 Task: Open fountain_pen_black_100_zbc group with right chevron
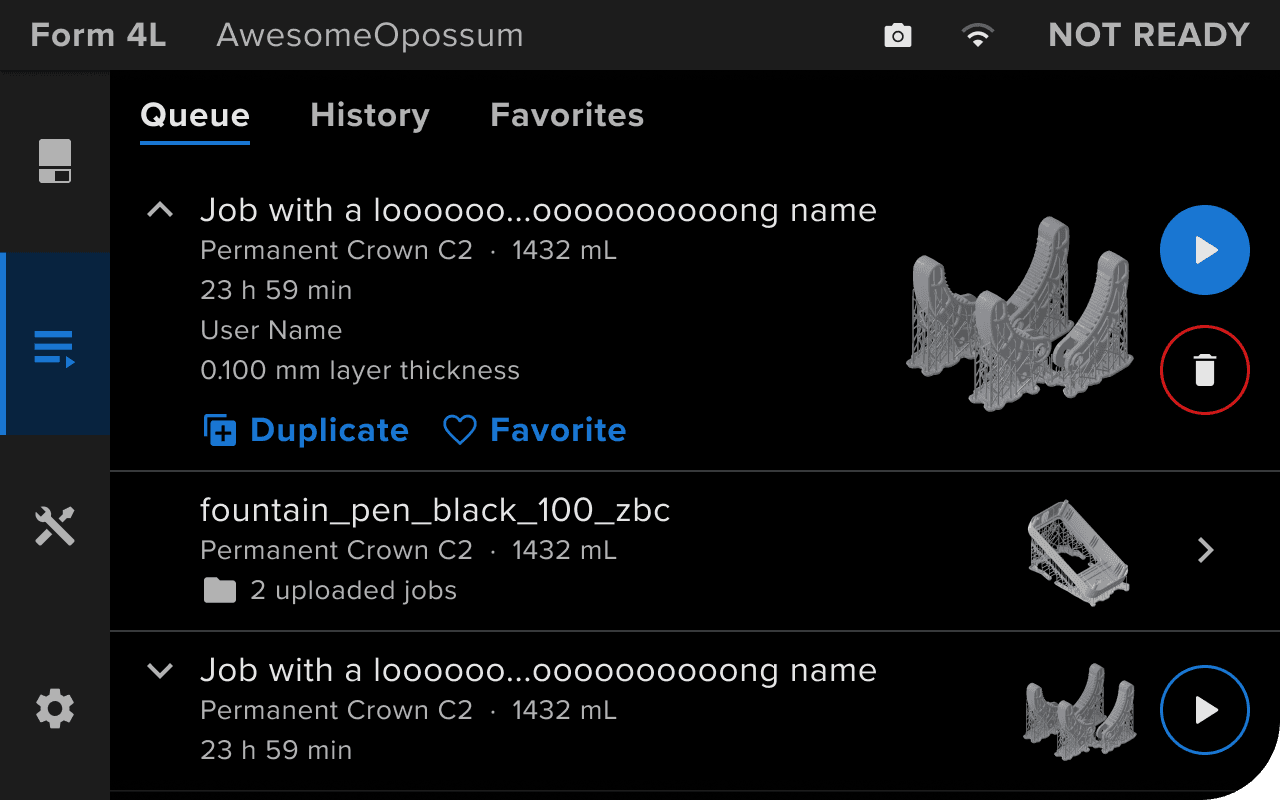pyautogui.click(x=1206, y=550)
